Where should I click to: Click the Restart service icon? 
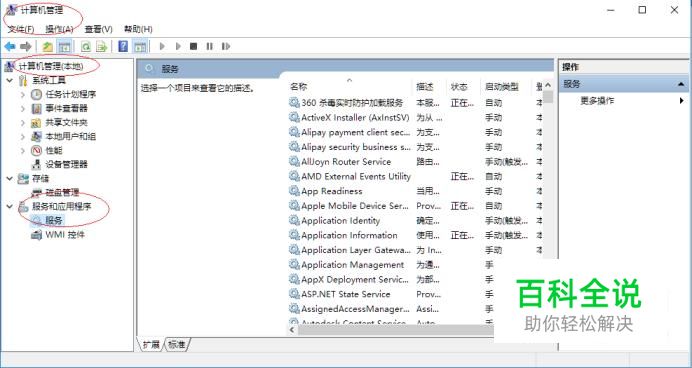[226, 46]
